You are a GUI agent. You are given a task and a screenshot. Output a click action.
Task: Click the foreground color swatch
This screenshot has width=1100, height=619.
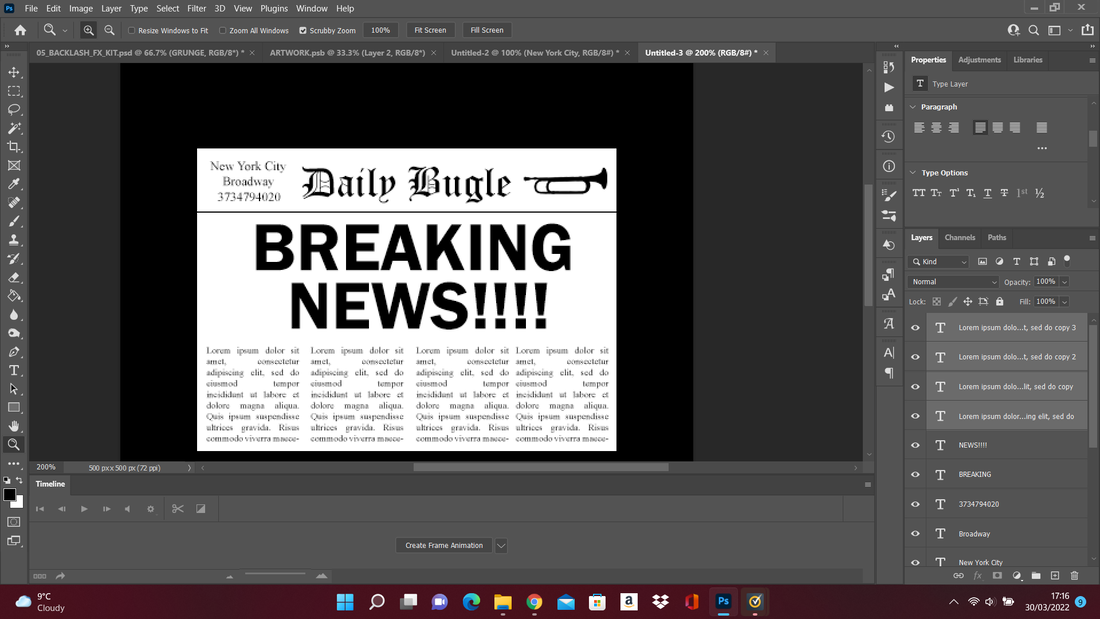click(x=9, y=495)
